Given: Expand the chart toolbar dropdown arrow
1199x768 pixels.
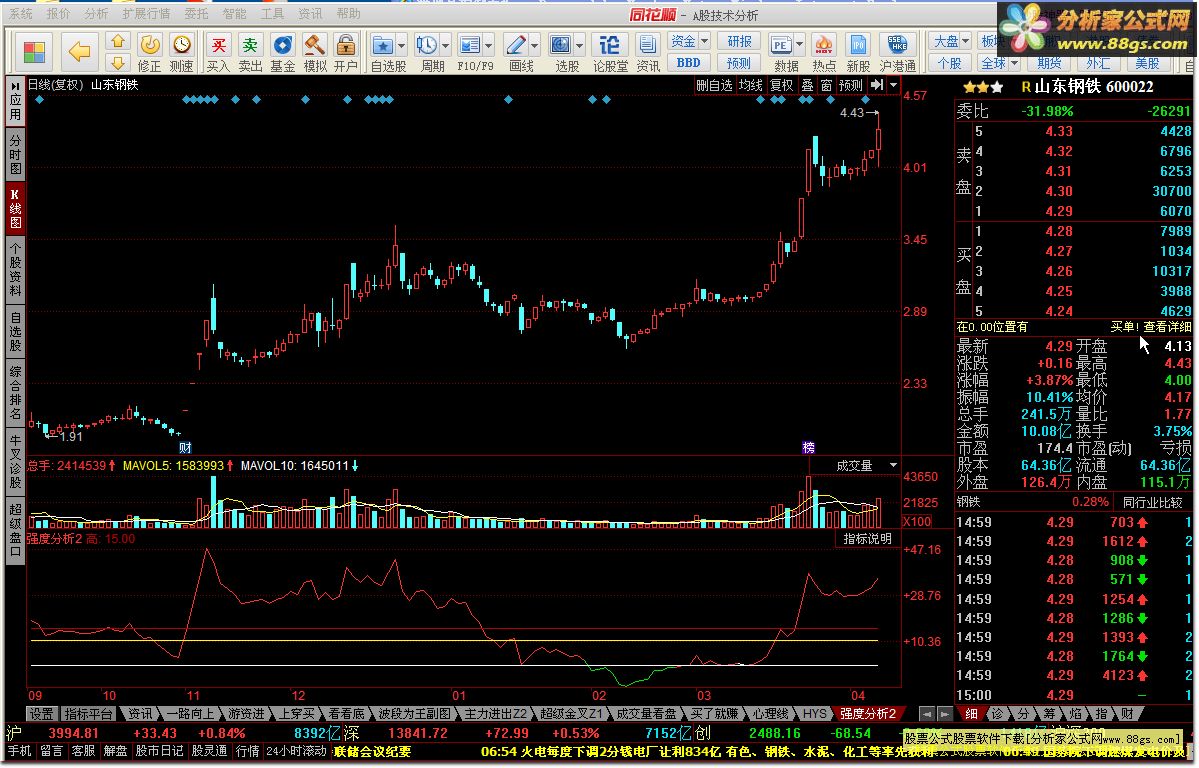Looking at the screenshot, I should pyautogui.click(x=893, y=85).
